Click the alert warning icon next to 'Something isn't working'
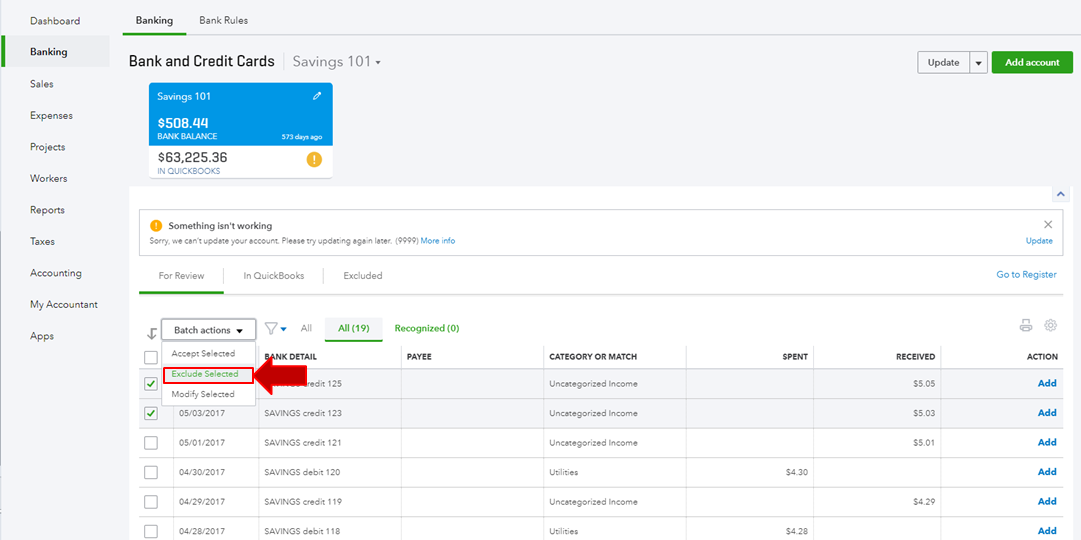The height and width of the screenshot is (540, 1081). [x=156, y=226]
